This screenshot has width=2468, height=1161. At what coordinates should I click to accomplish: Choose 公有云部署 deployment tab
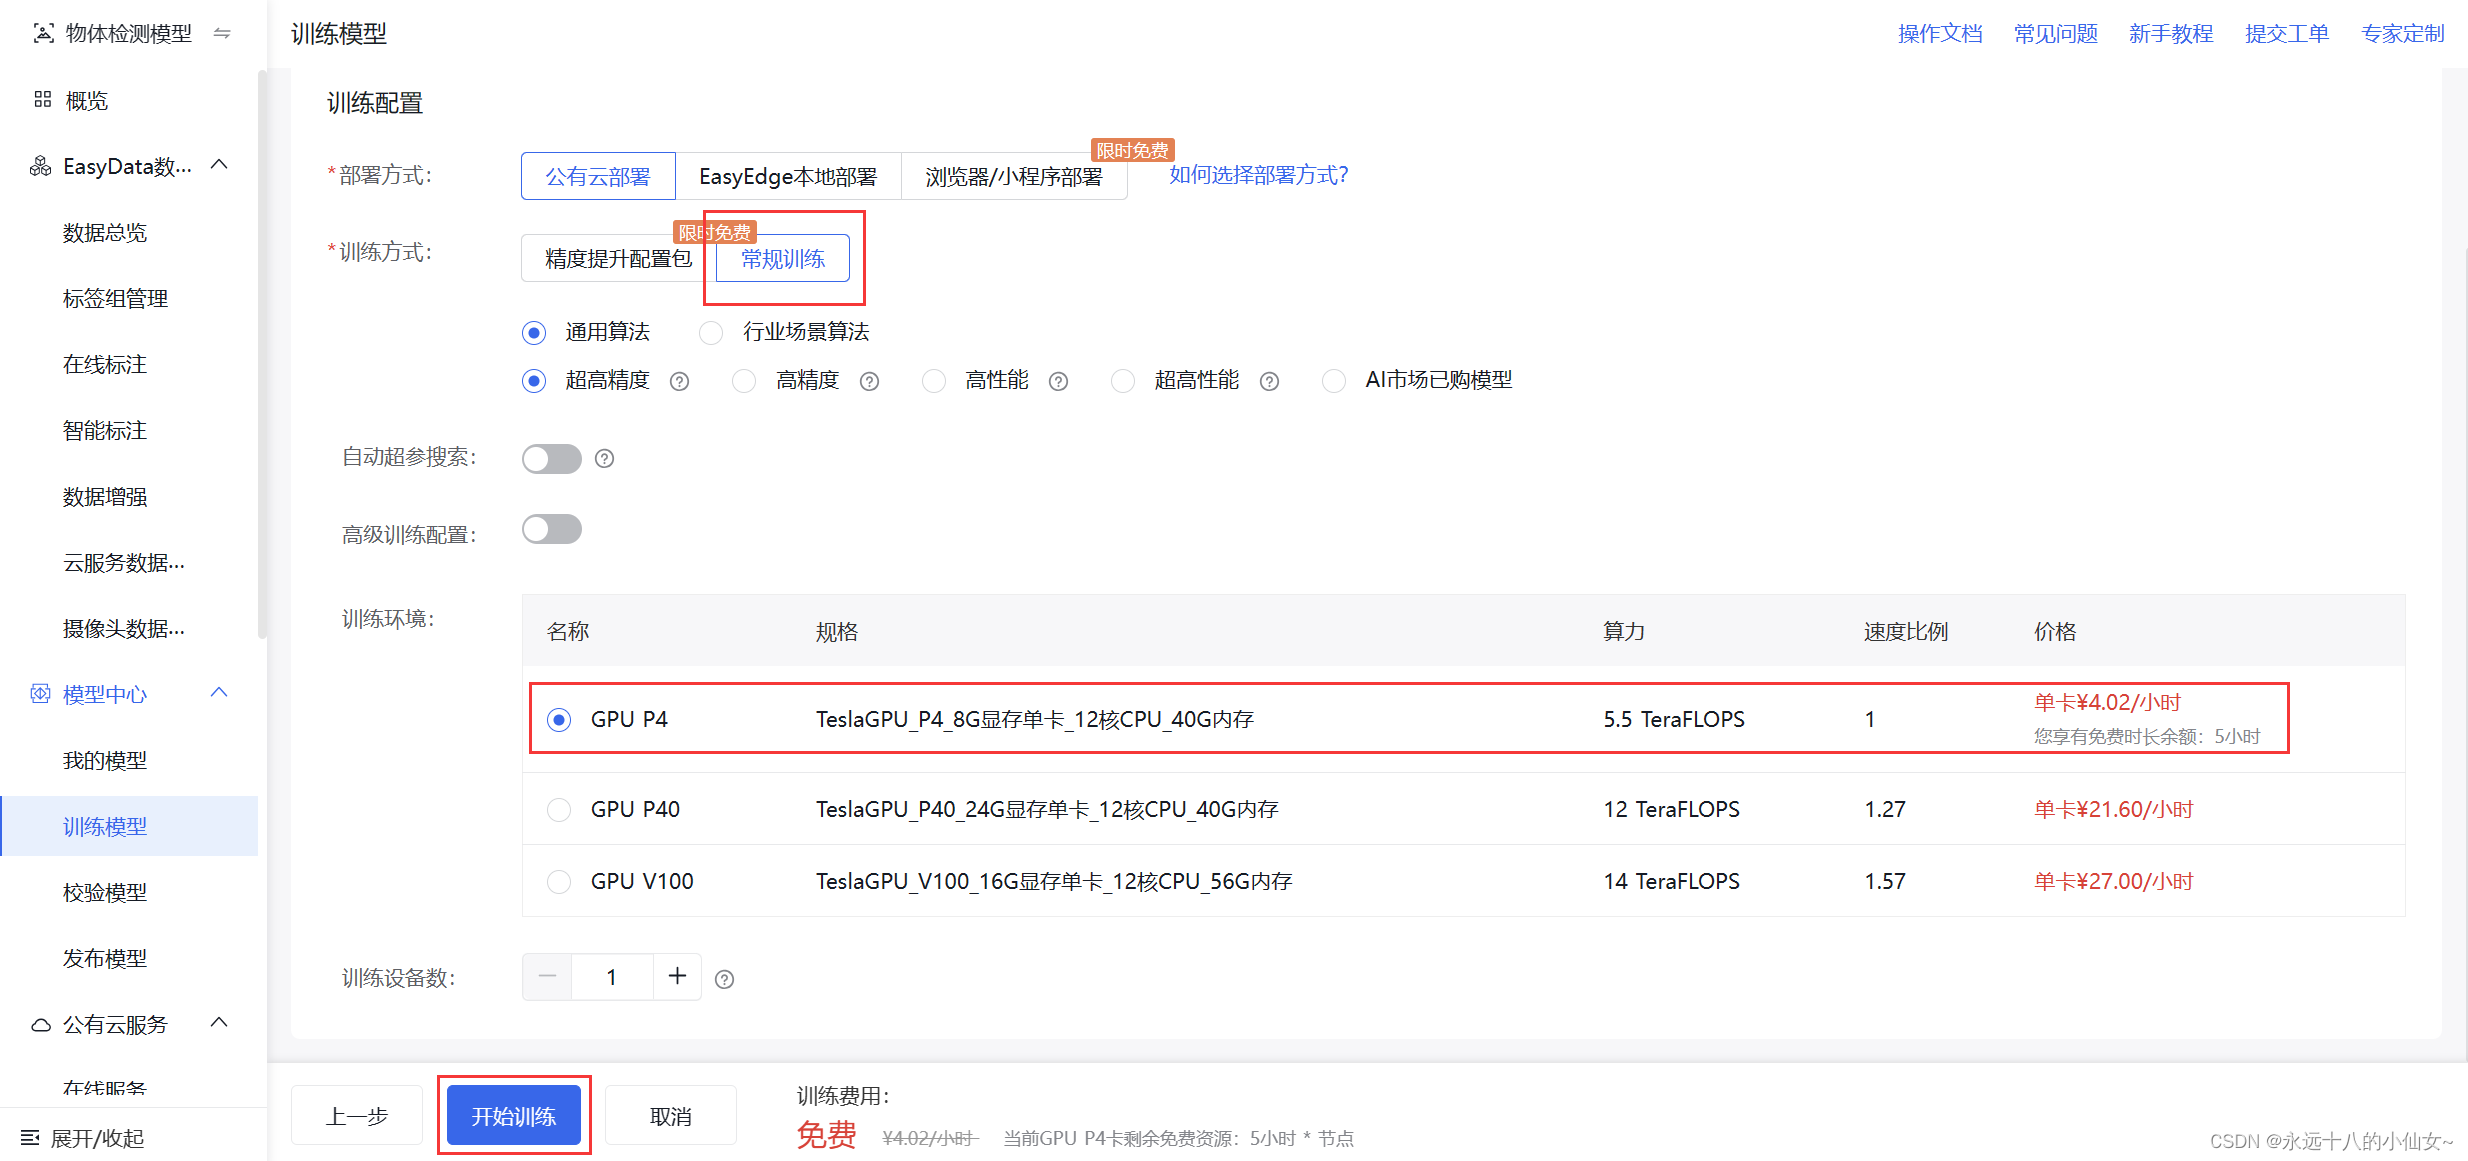point(598,176)
